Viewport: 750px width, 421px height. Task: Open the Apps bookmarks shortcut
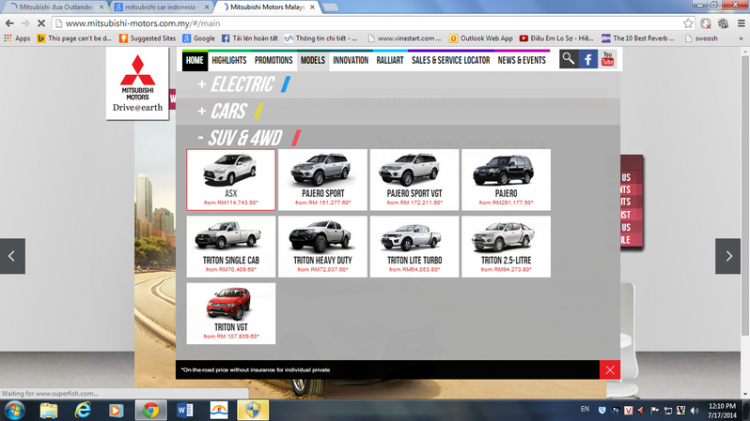pyautogui.click(x=17, y=38)
